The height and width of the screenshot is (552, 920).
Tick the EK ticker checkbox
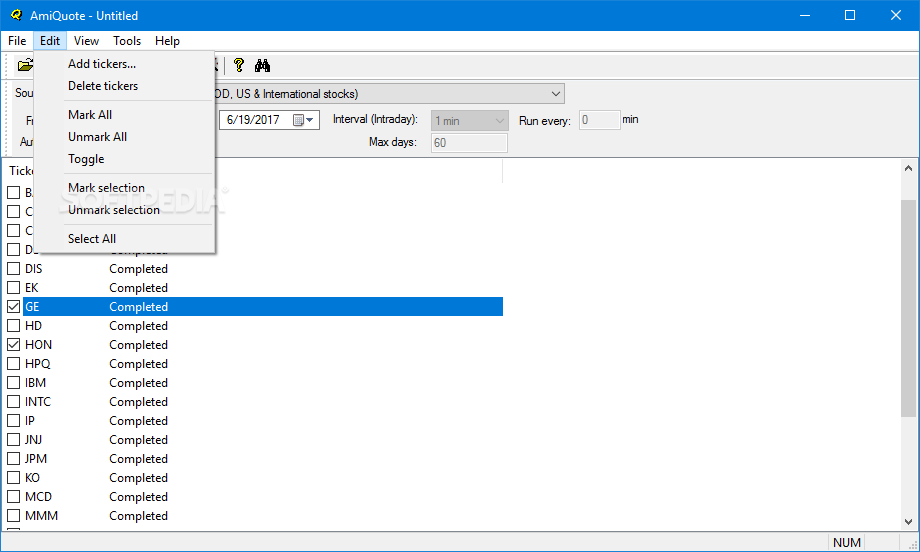click(13, 287)
